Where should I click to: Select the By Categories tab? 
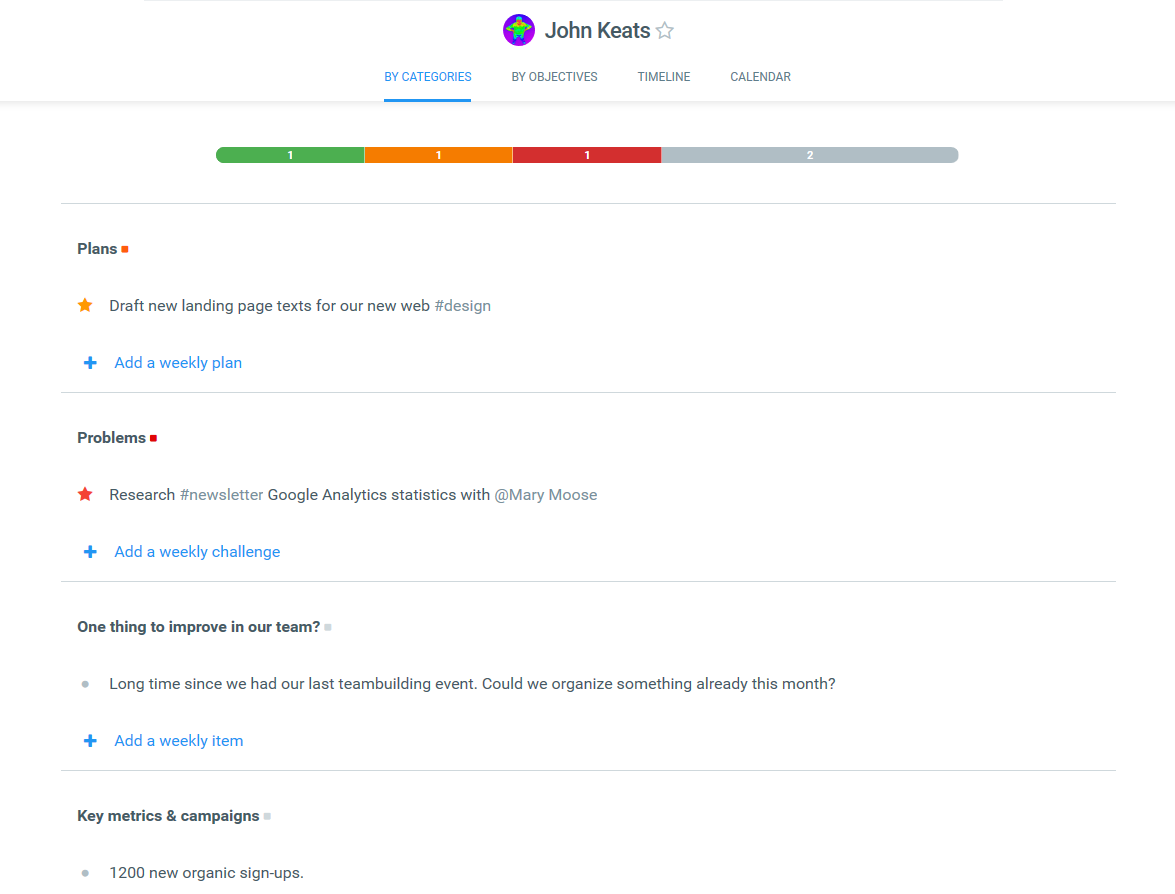click(428, 77)
